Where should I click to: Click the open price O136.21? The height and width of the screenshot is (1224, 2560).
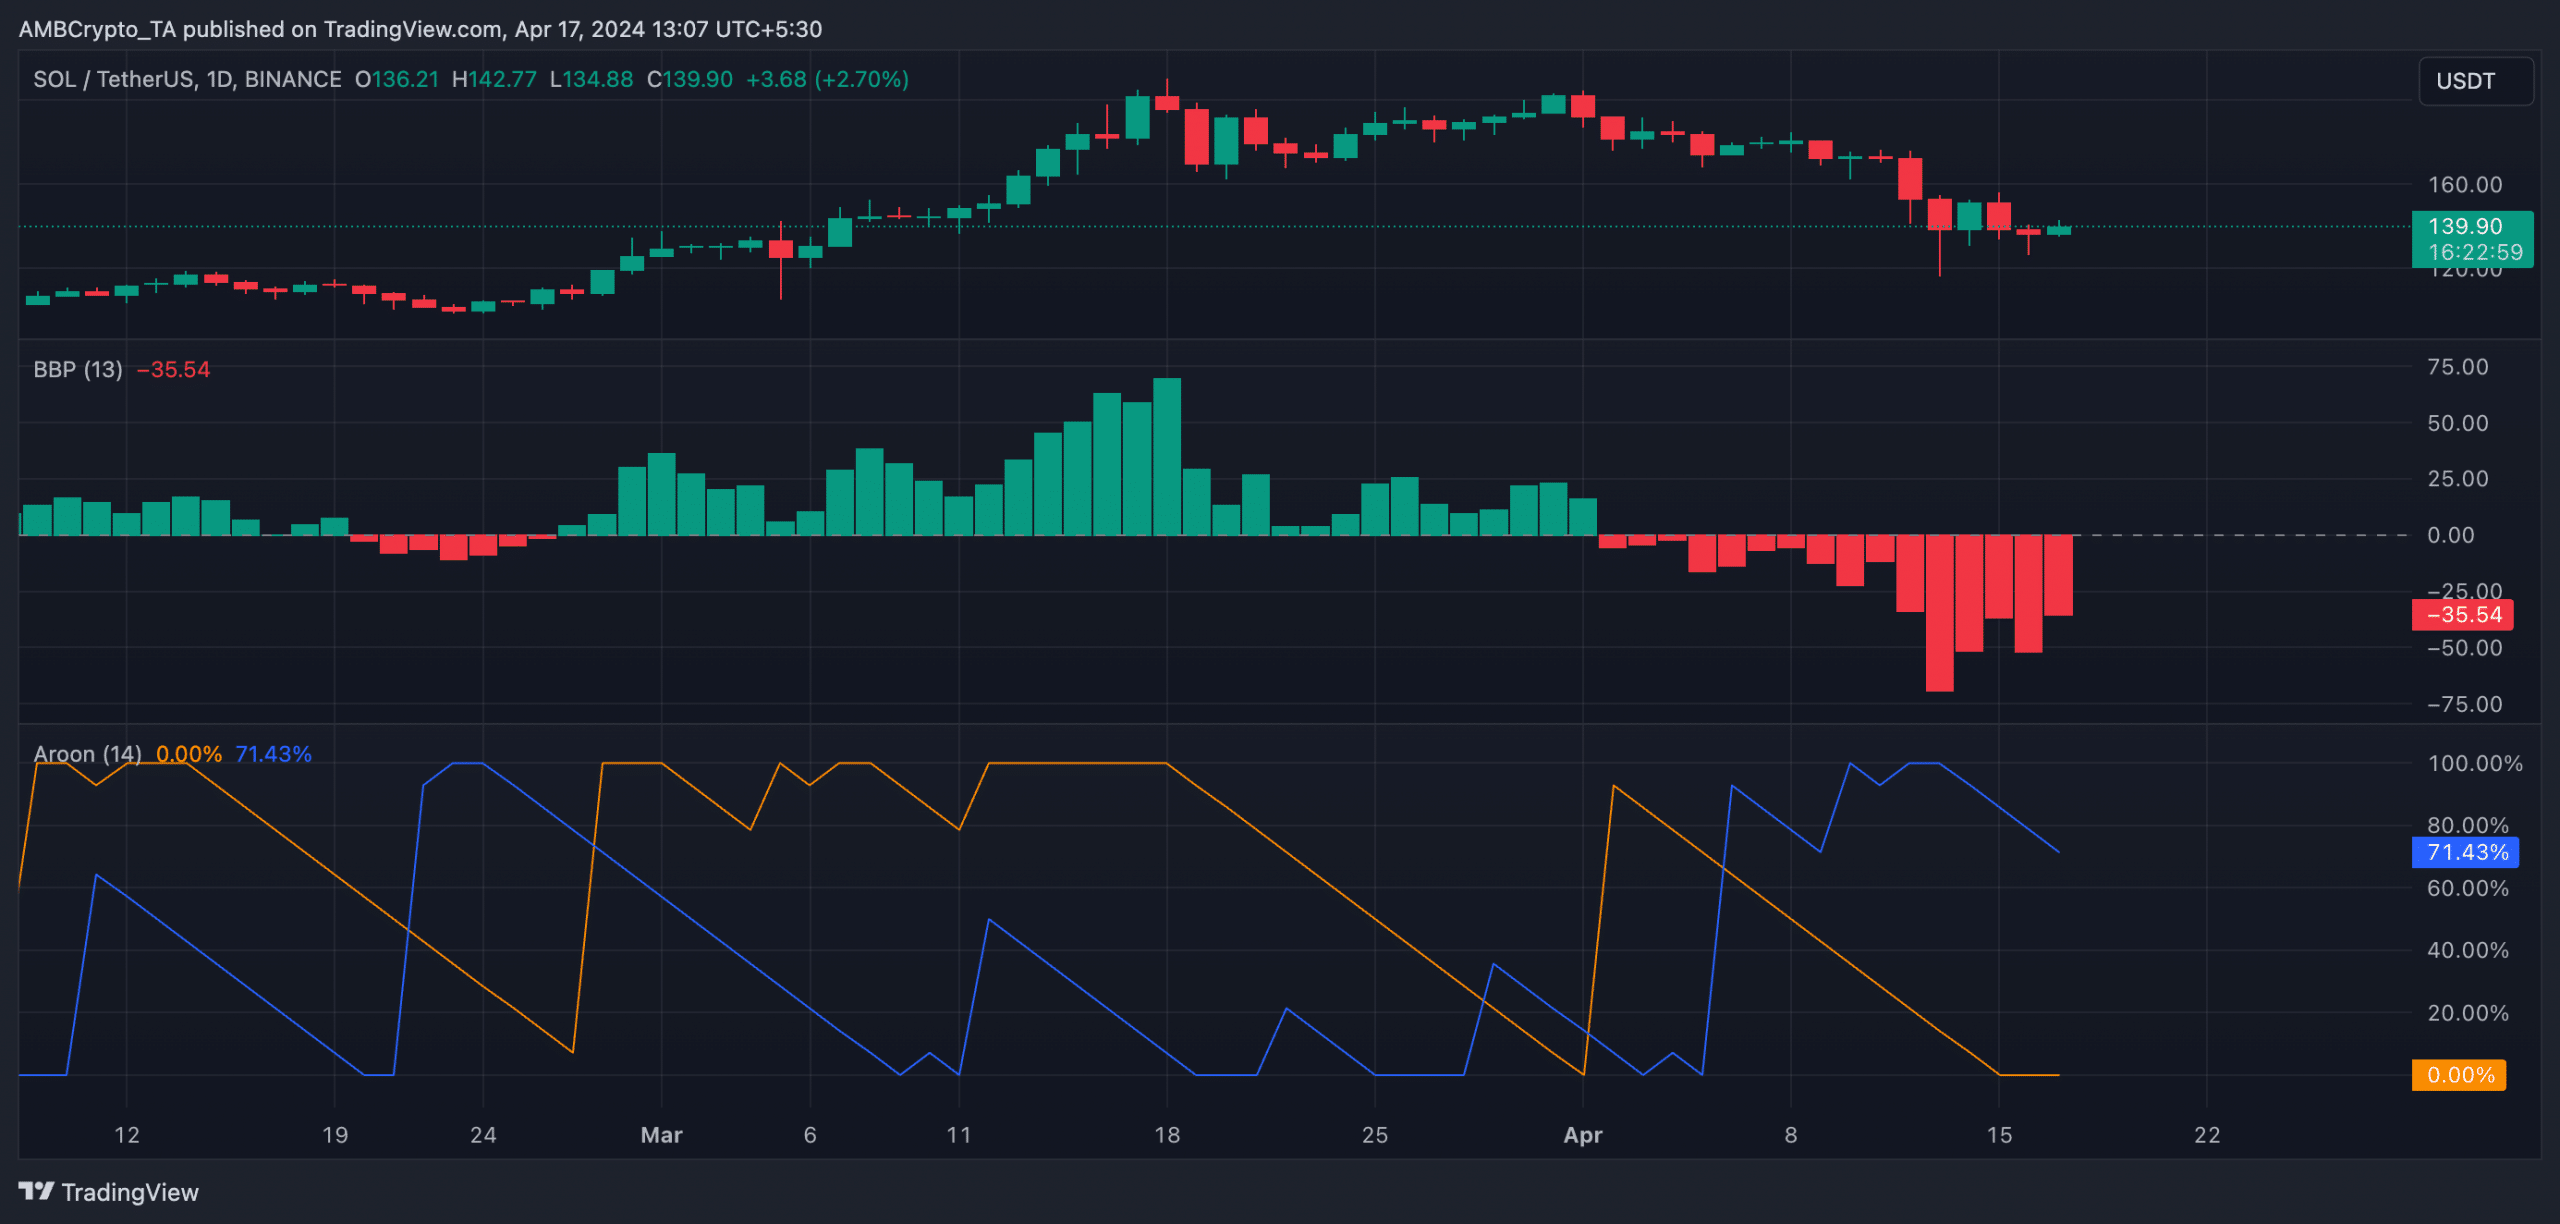[x=397, y=79]
